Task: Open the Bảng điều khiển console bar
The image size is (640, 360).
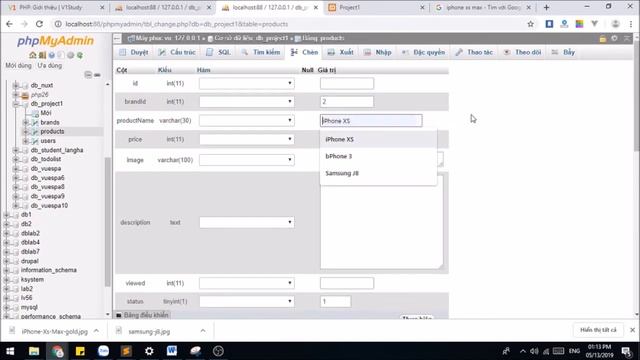Action: (x=142, y=315)
